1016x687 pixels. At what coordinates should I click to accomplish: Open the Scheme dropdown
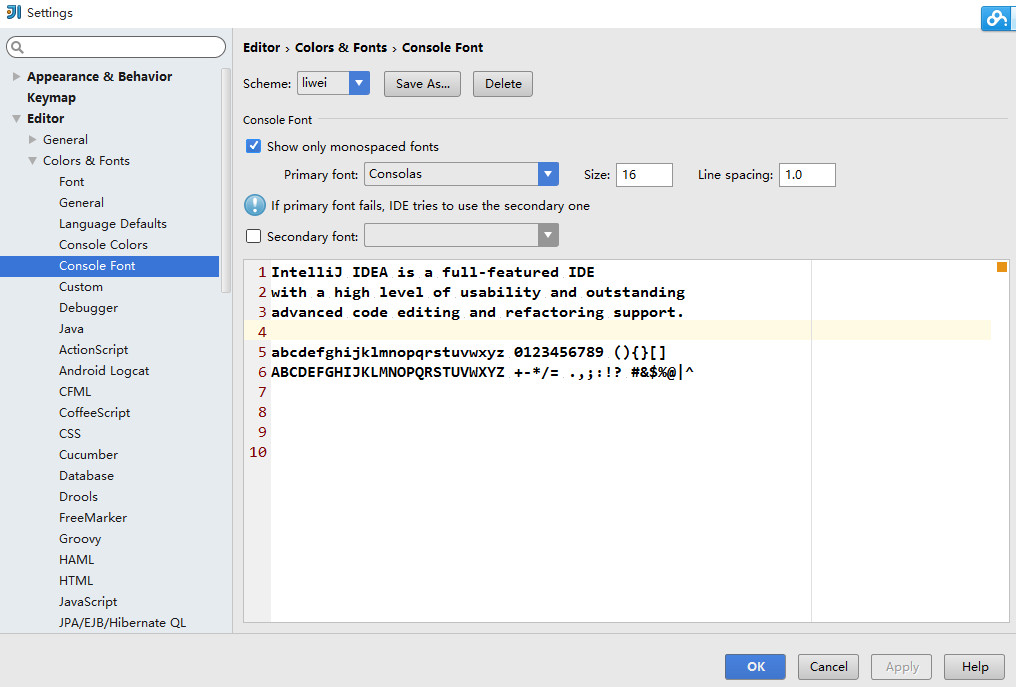(359, 83)
